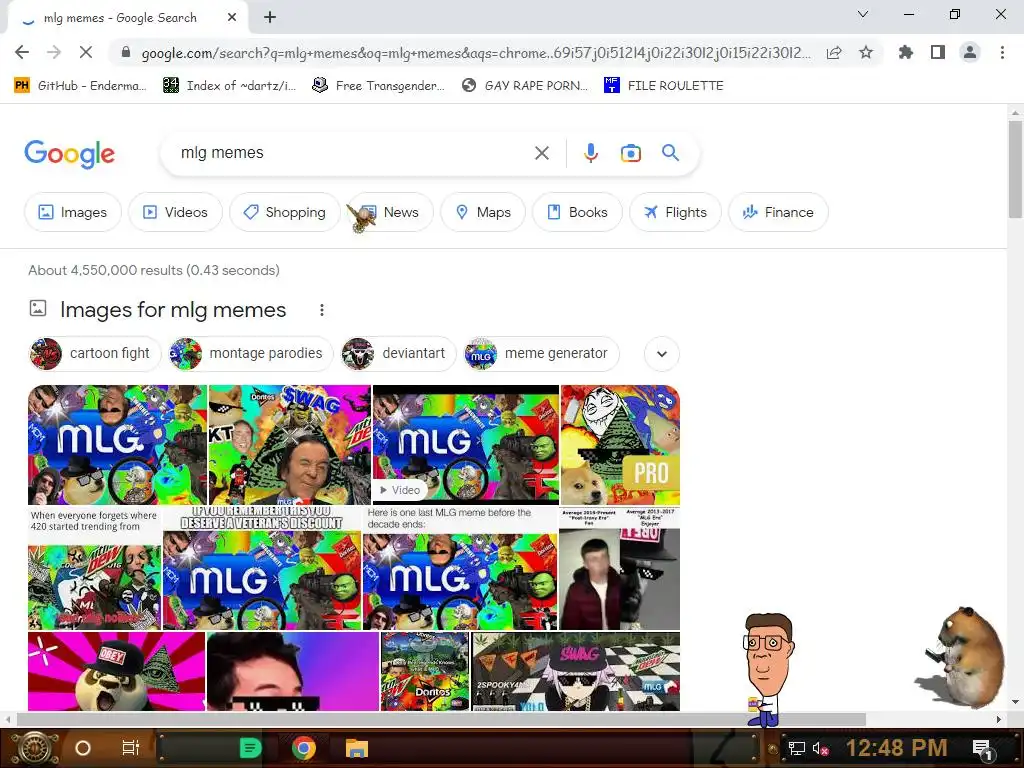
Task: Open the MLG image marked Video
Action: click(x=466, y=445)
